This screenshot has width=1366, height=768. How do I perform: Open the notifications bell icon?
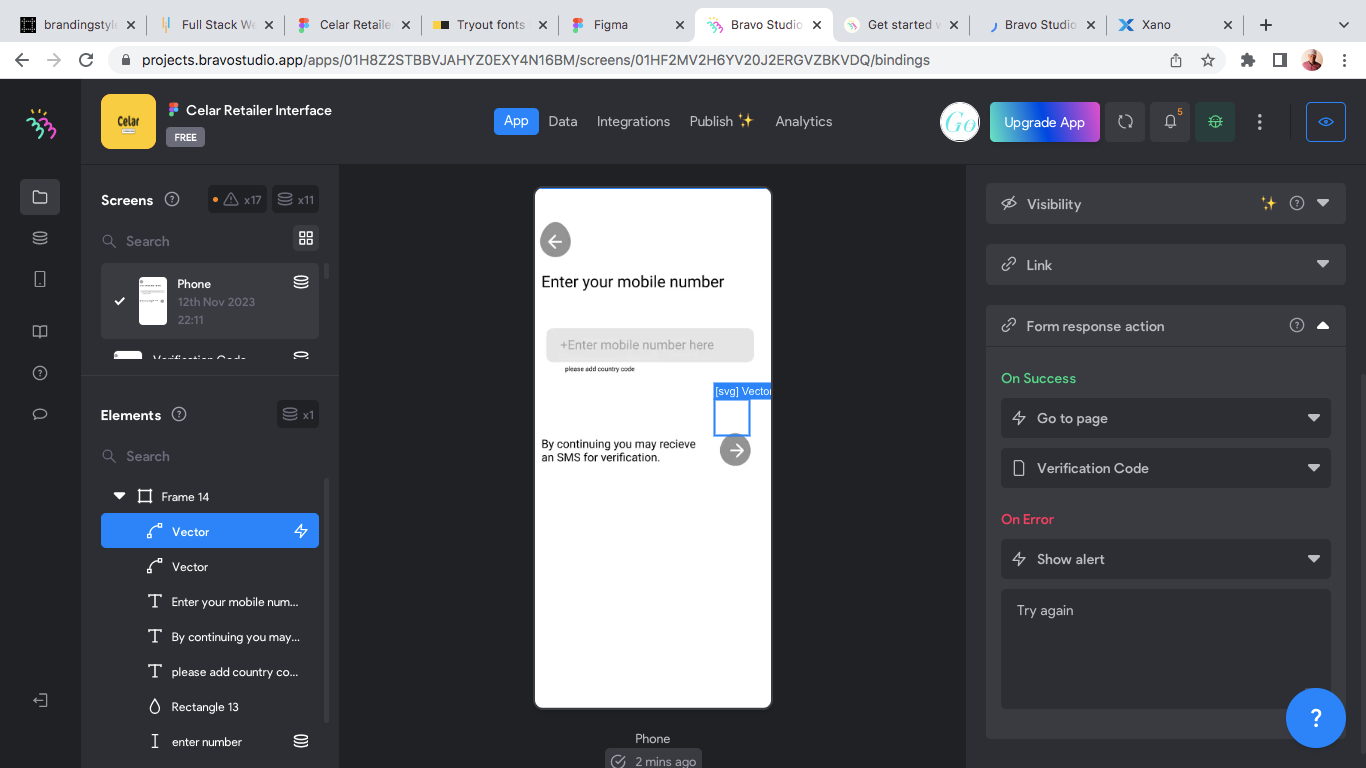[x=1170, y=122]
